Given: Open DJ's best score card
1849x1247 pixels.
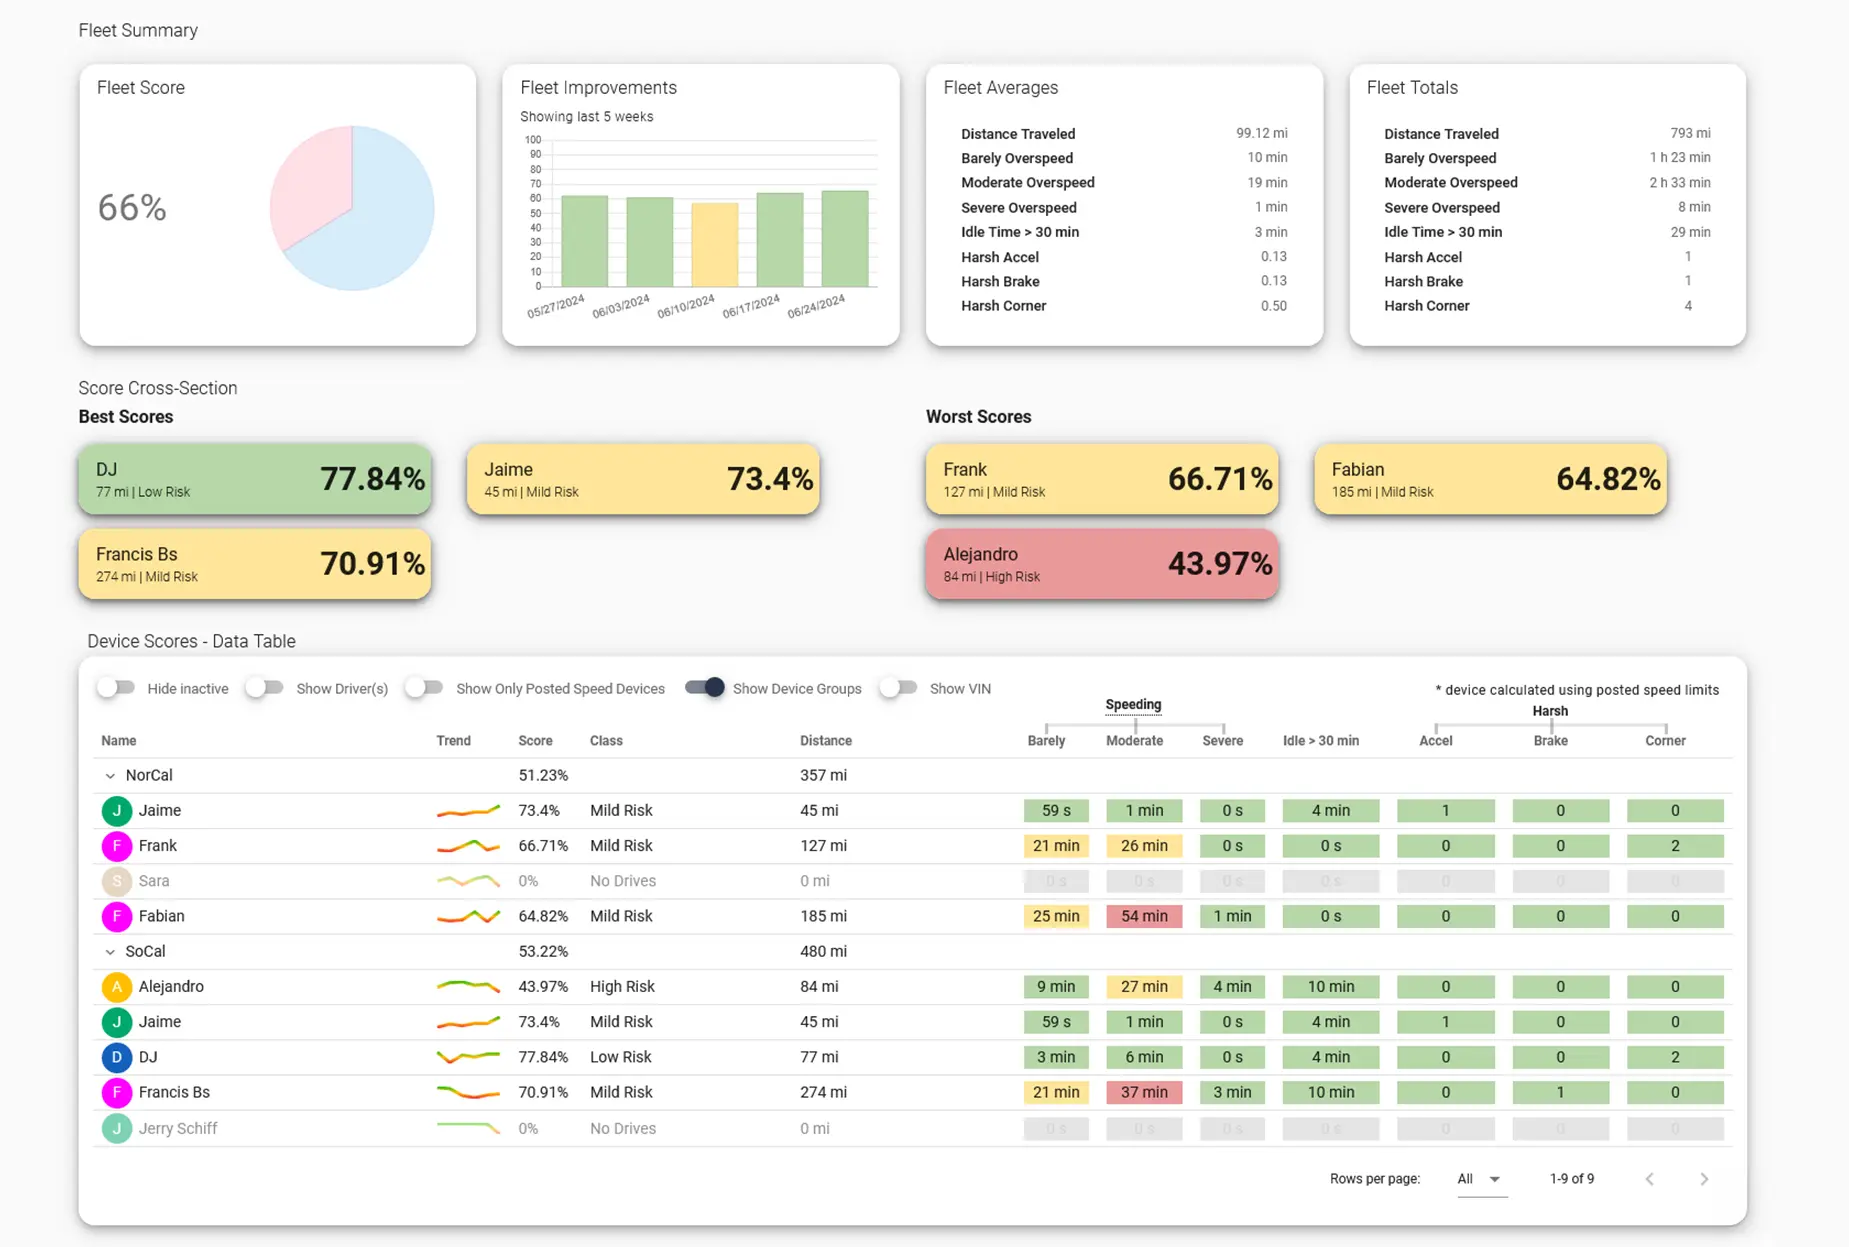Looking at the screenshot, I should pos(255,479).
